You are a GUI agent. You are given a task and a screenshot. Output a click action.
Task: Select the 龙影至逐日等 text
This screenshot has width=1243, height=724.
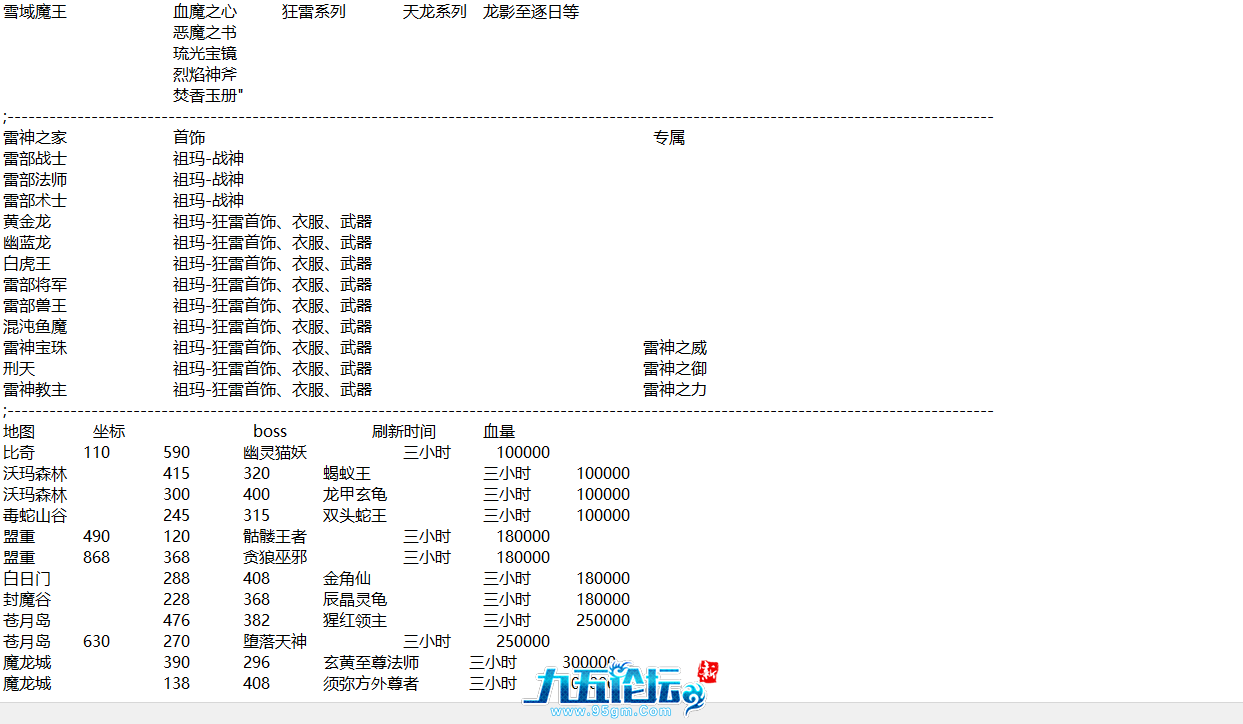[x=530, y=12]
